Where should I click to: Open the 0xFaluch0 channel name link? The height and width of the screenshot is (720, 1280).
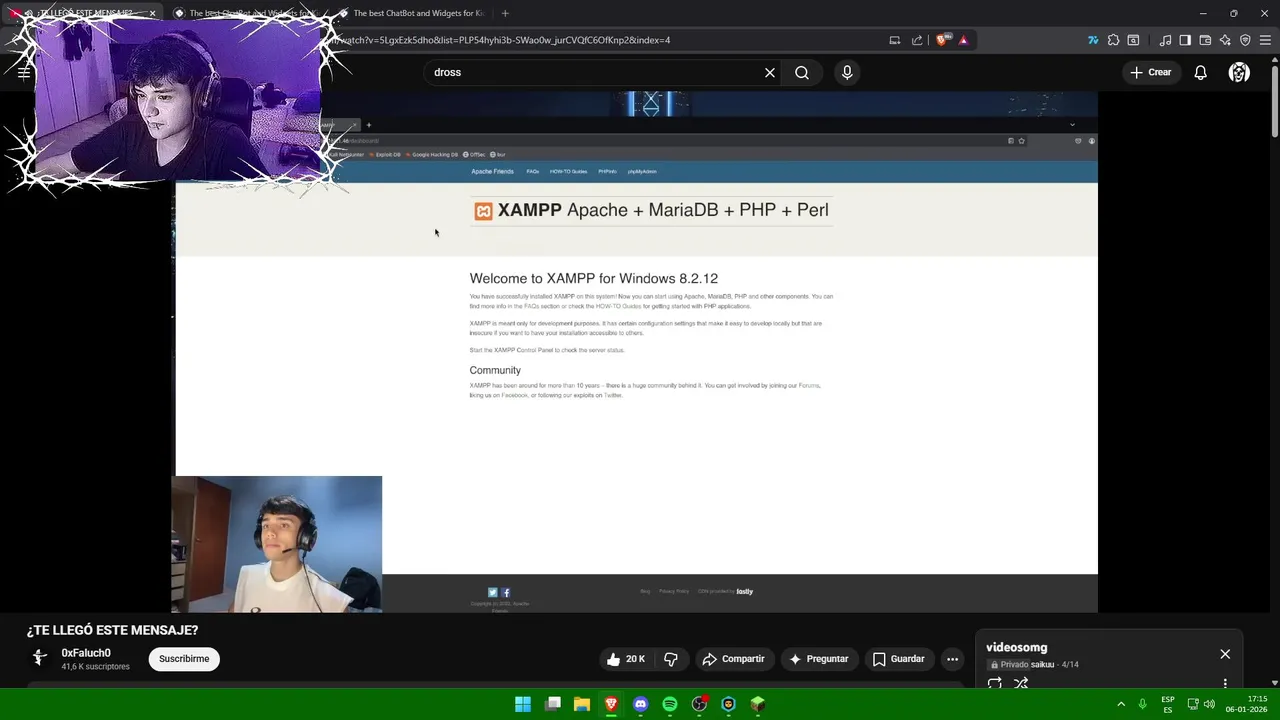86,653
